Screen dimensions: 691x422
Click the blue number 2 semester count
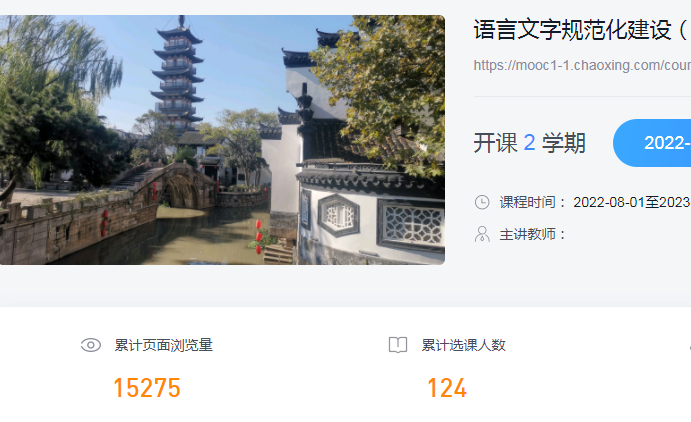tap(529, 143)
